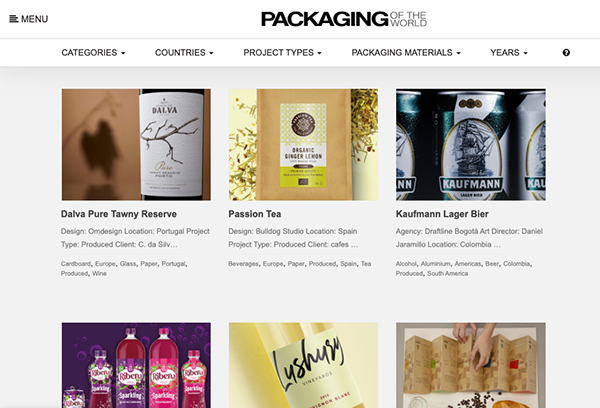Open the Passion Tea package image
The height and width of the screenshot is (408, 600).
click(303, 145)
